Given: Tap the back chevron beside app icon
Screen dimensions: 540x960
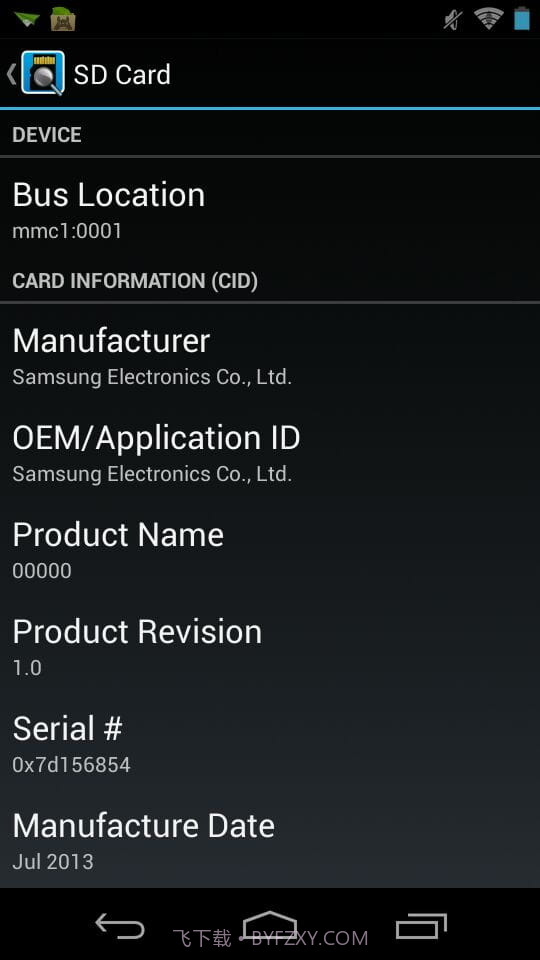Looking at the screenshot, I should [x=11, y=73].
